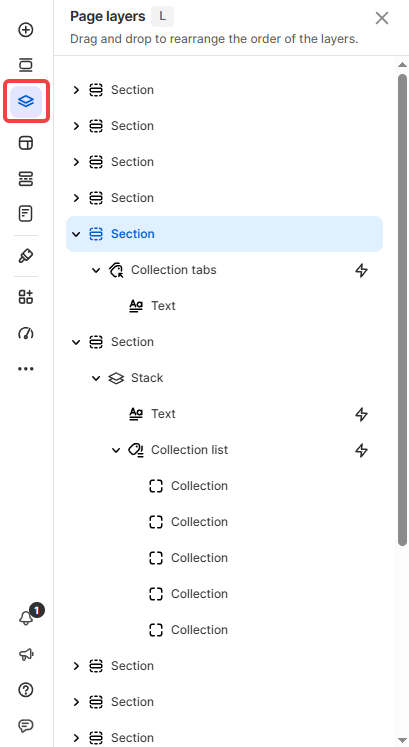Click lightning bolt next to Collection tabs
Viewport: 409px width, 747px height.
362,270
